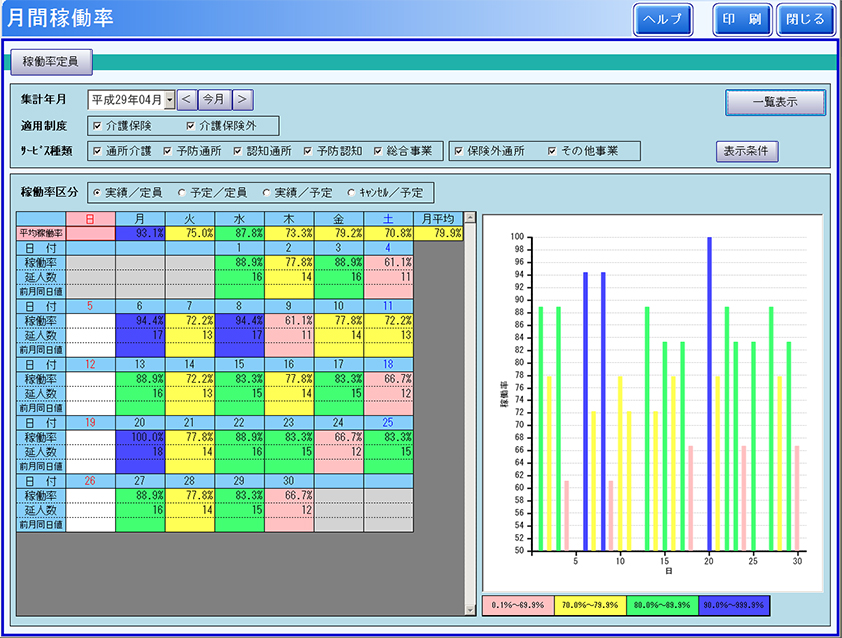This screenshot has height=638, width=842.
Task: Click the 平均稼働率 row label
Action: [x=41, y=233]
